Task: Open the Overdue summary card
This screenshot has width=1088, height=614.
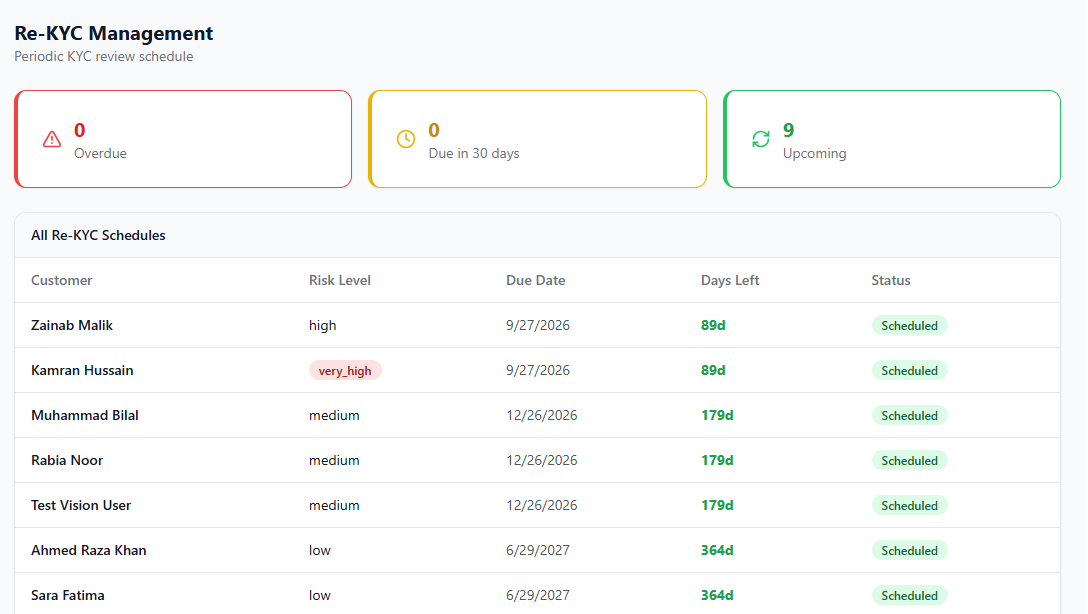Action: click(x=183, y=139)
